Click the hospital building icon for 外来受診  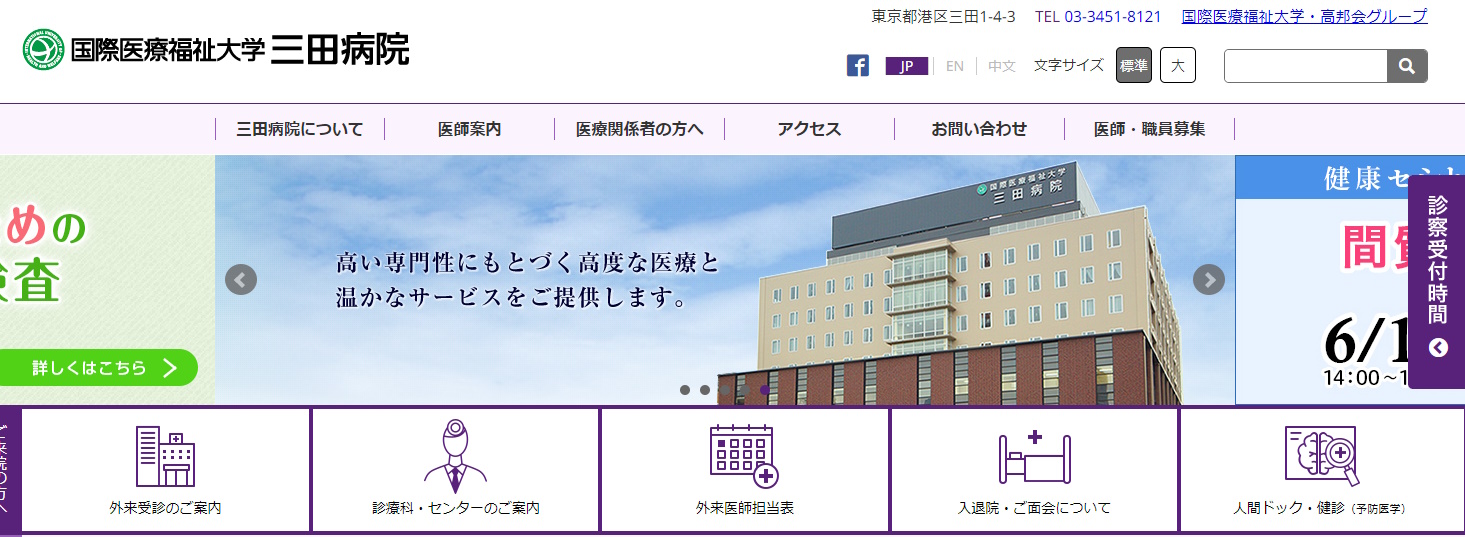[166, 456]
